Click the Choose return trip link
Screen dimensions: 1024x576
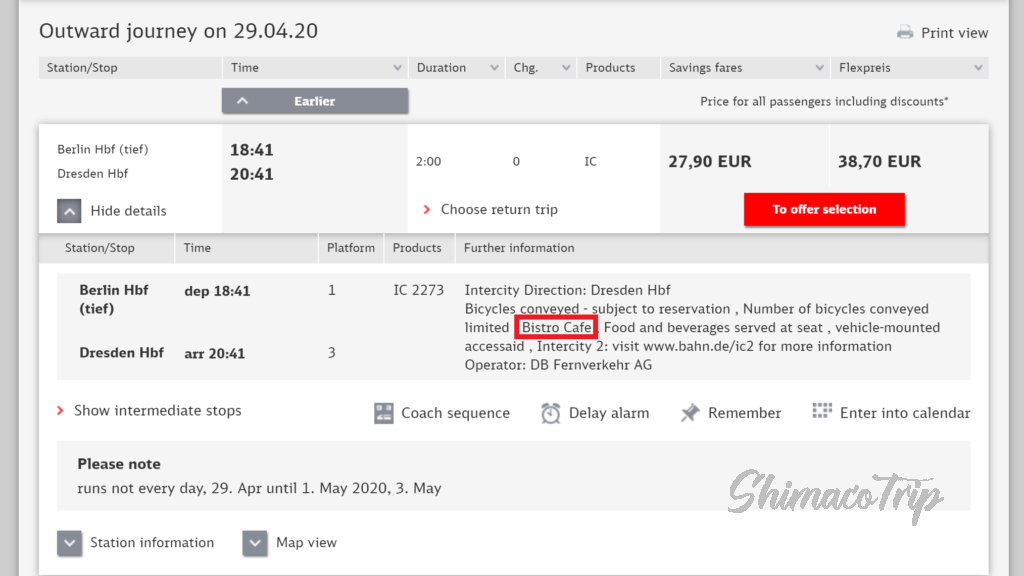[498, 210]
